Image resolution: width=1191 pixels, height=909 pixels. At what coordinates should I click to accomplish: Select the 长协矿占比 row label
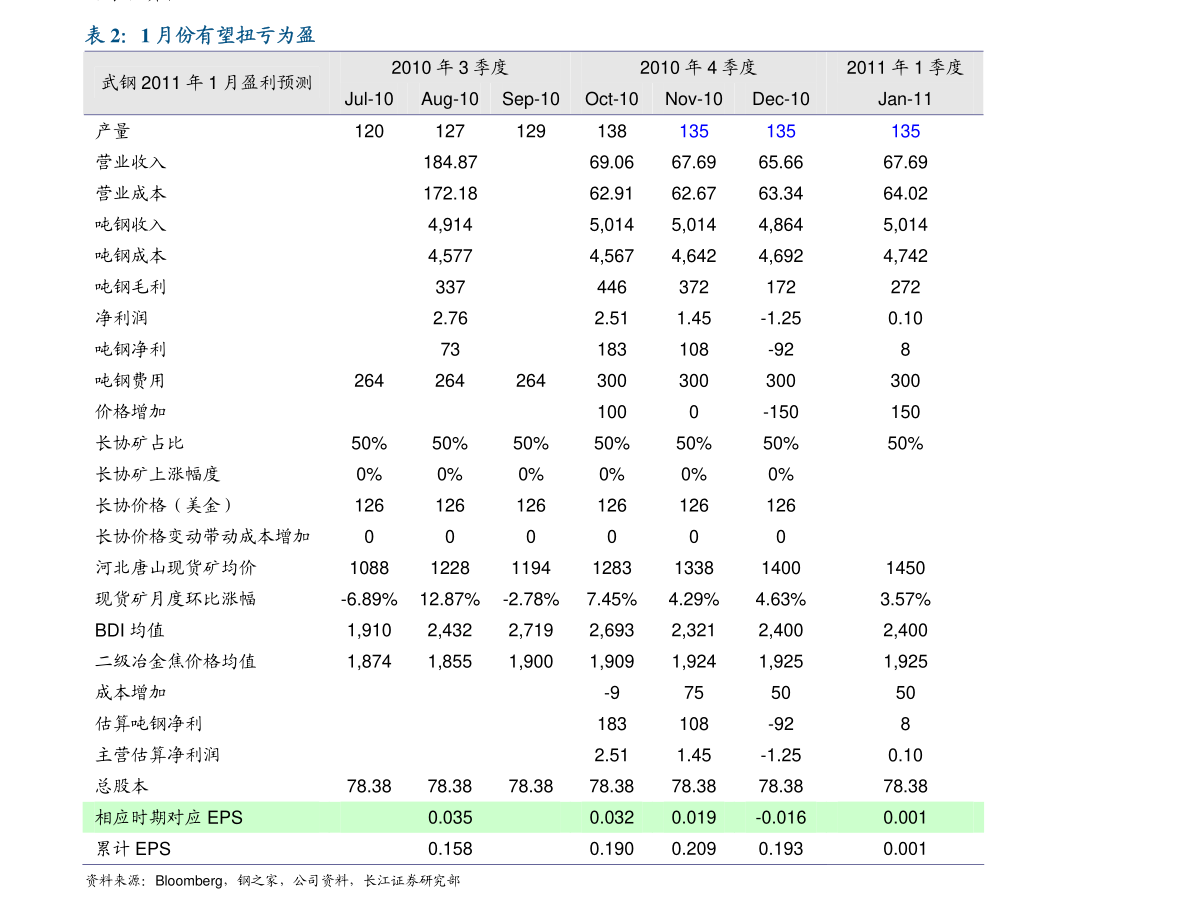point(139,443)
